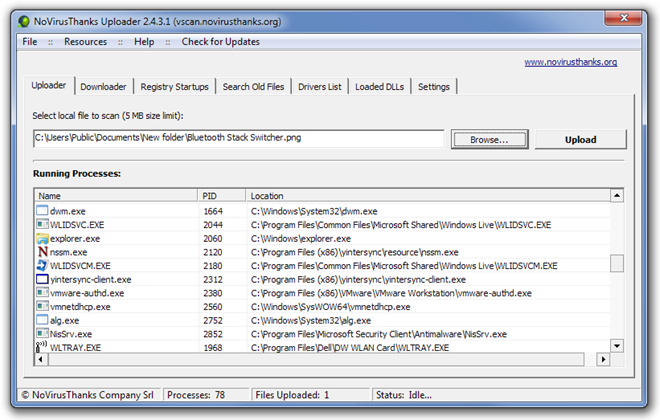Click the Upload button

(580, 139)
